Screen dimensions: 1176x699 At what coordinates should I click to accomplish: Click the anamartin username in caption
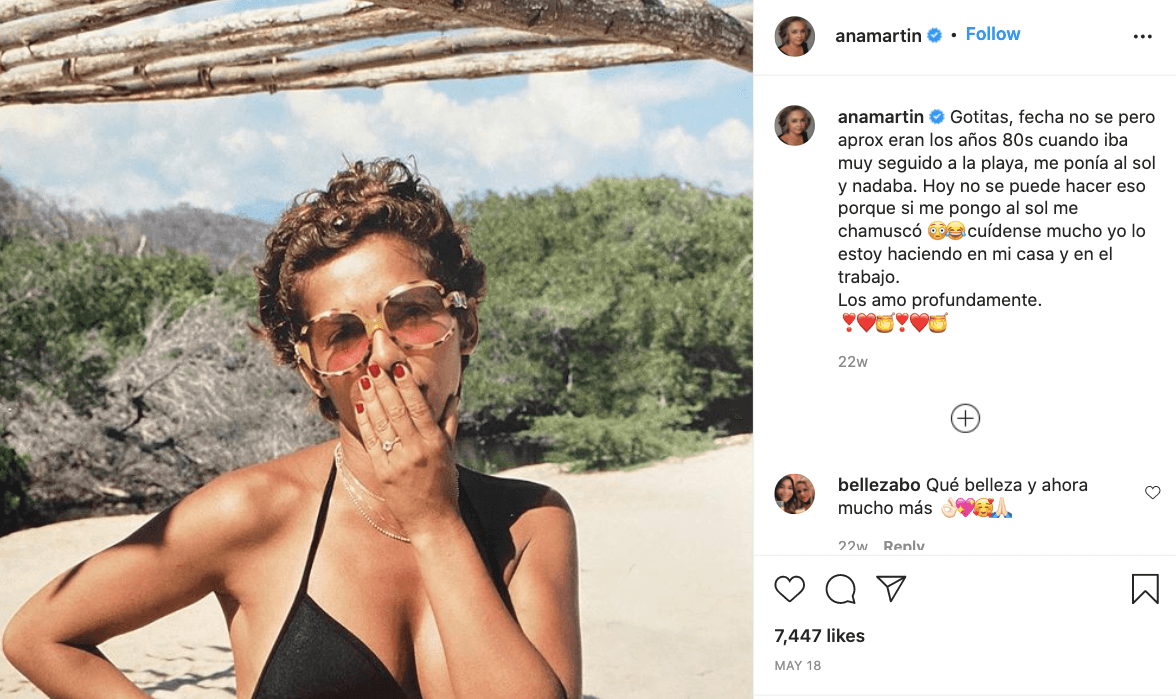click(880, 116)
